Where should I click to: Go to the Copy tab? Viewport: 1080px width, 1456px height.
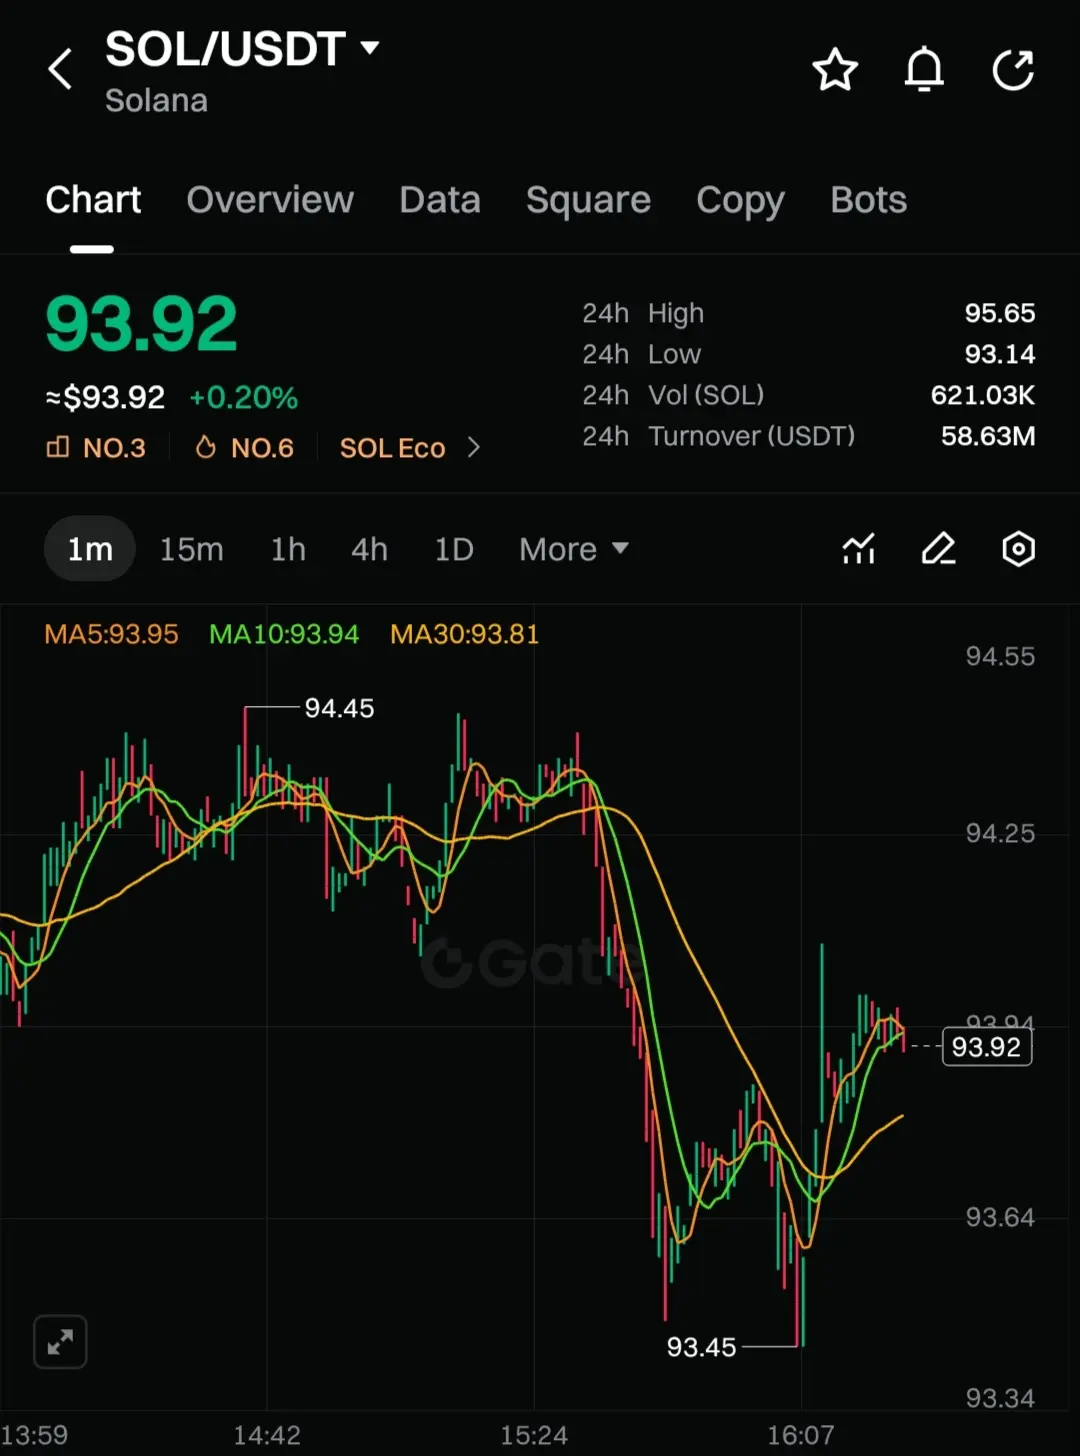[x=740, y=201]
